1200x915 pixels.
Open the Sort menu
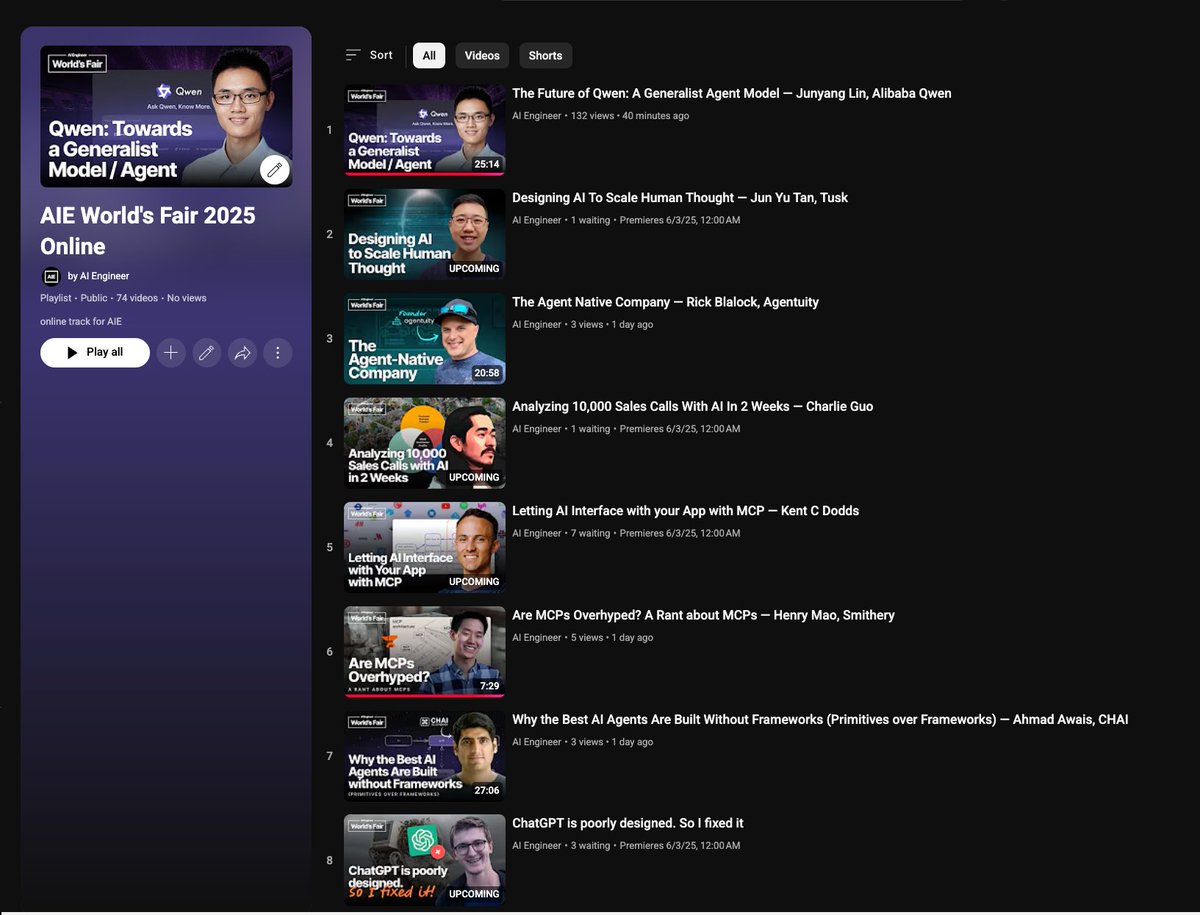point(369,55)
